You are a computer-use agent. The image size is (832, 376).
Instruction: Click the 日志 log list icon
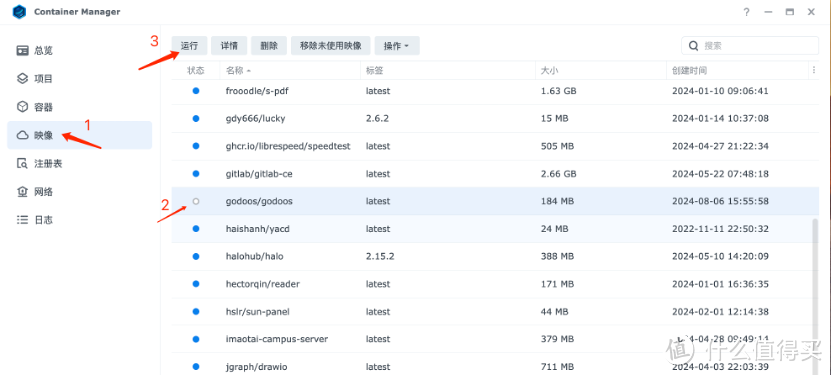click(22, 220)
